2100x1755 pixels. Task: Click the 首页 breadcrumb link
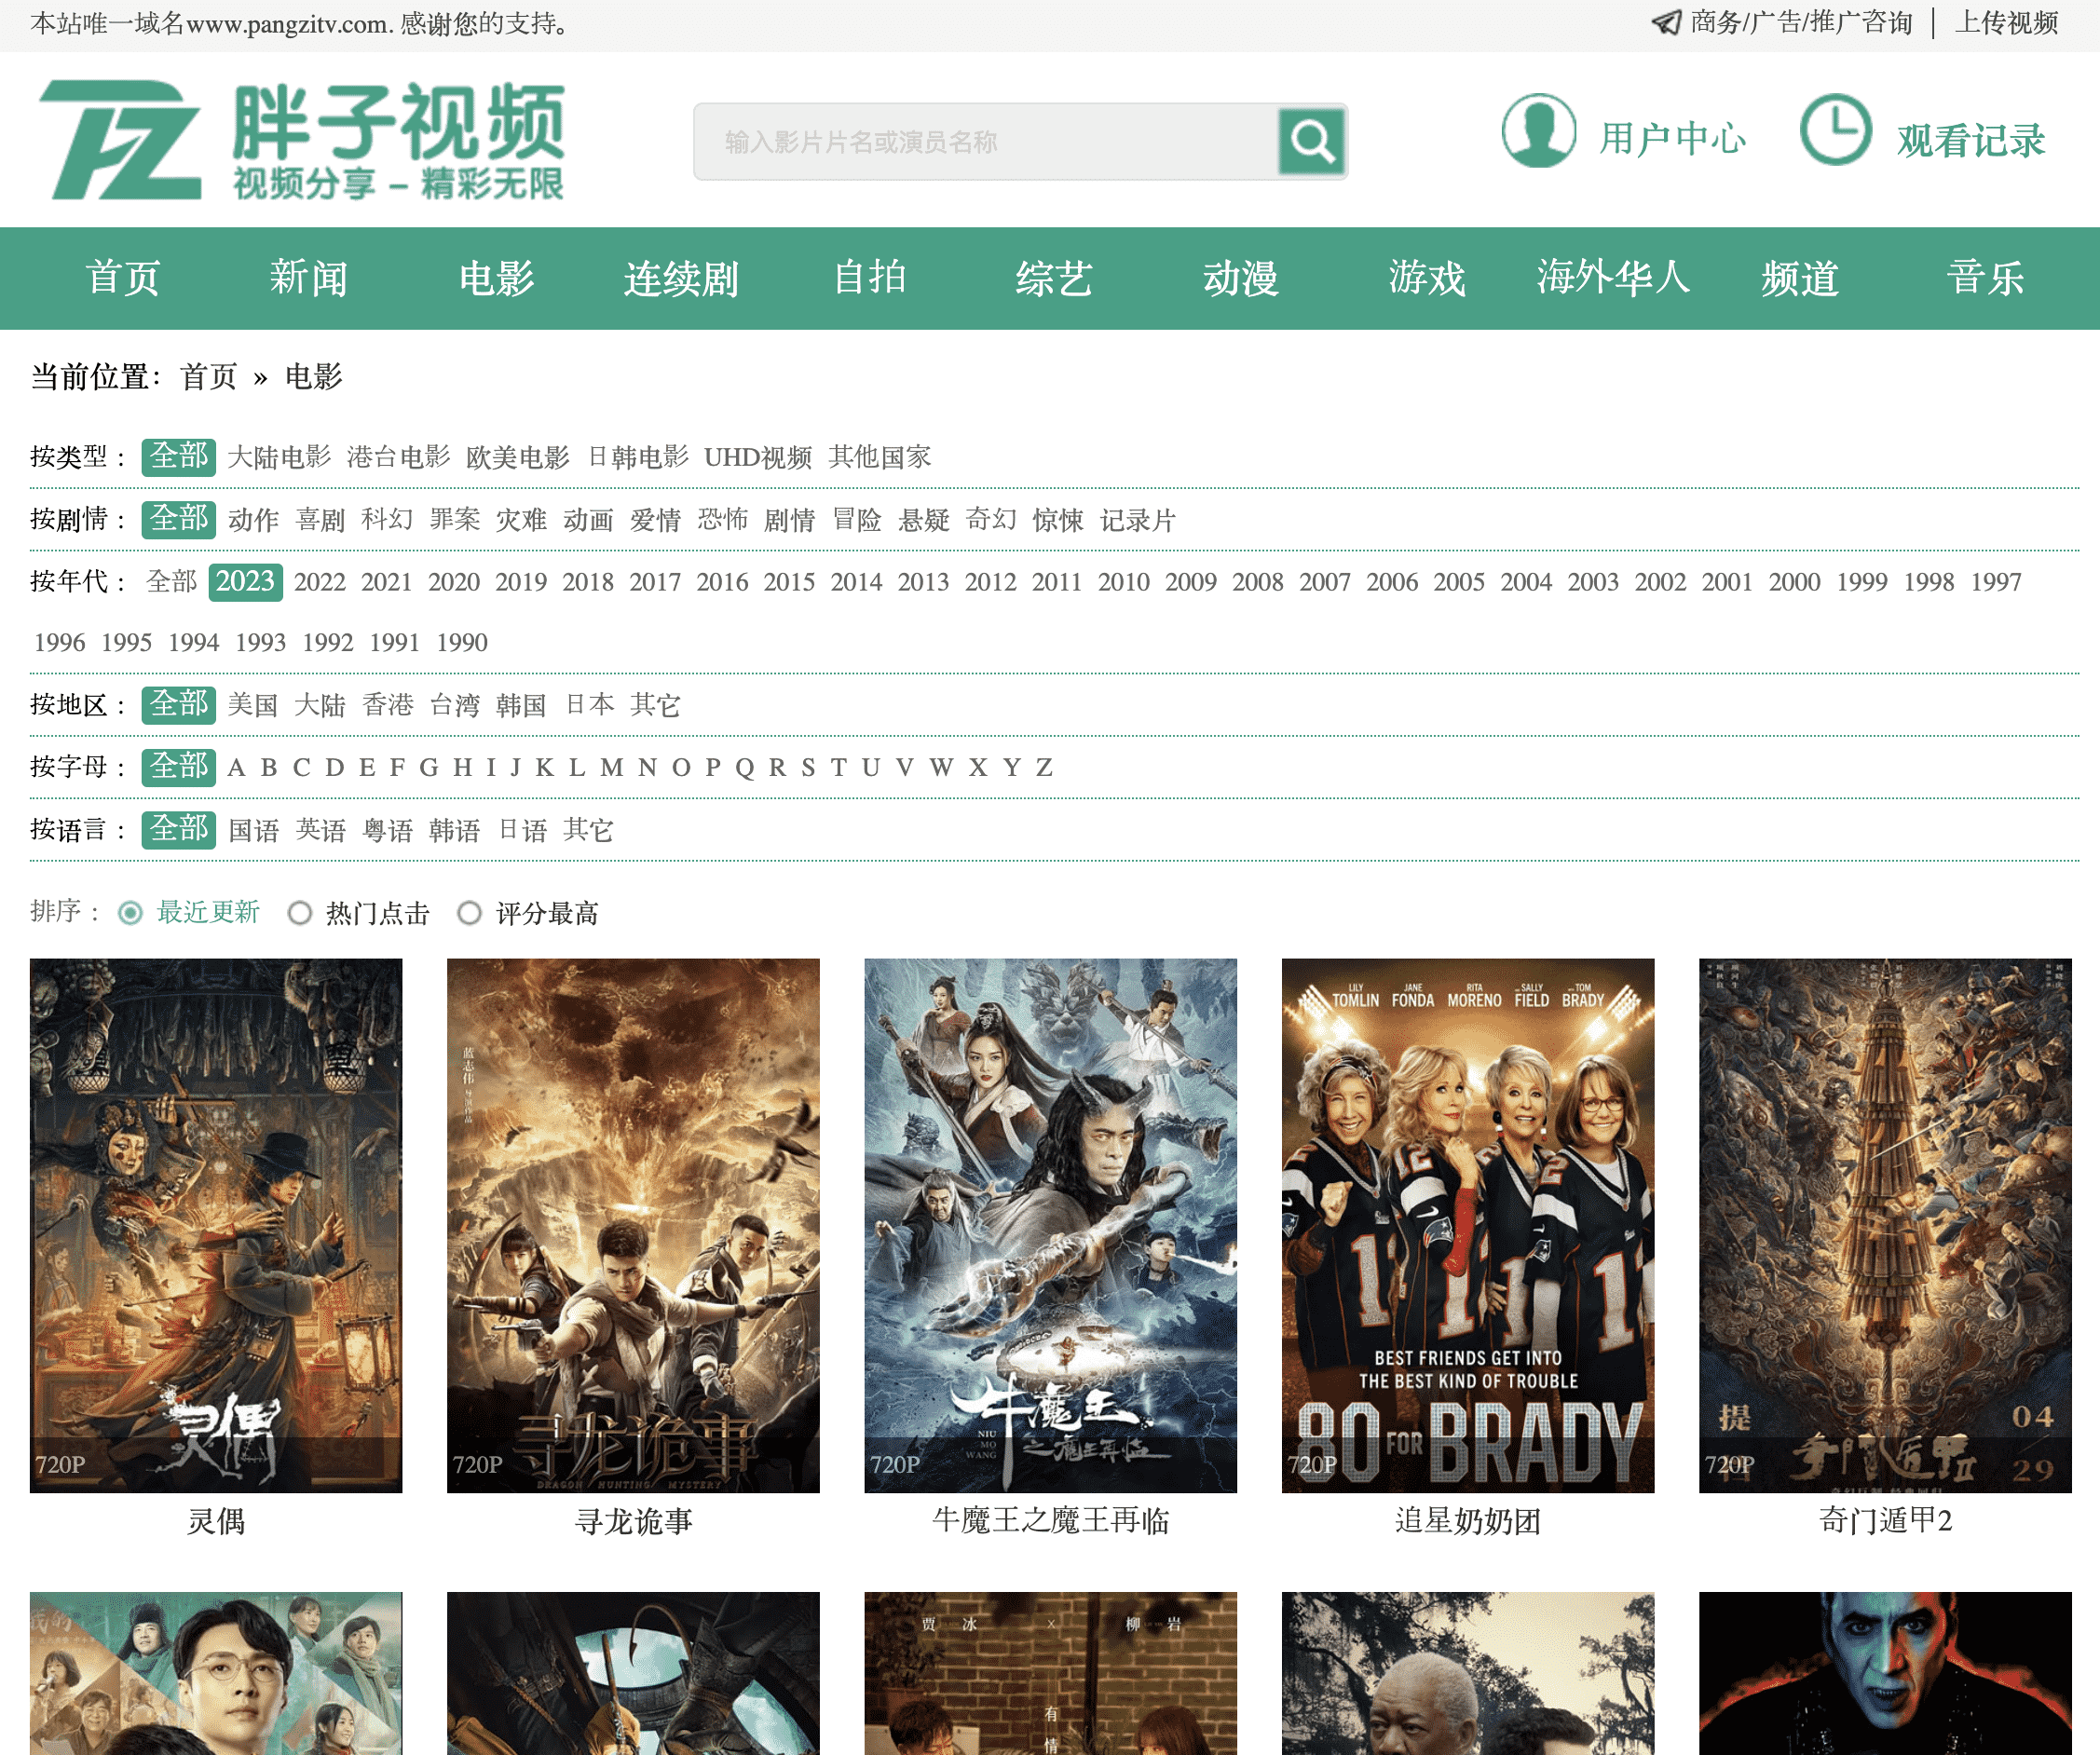point(208,377)
